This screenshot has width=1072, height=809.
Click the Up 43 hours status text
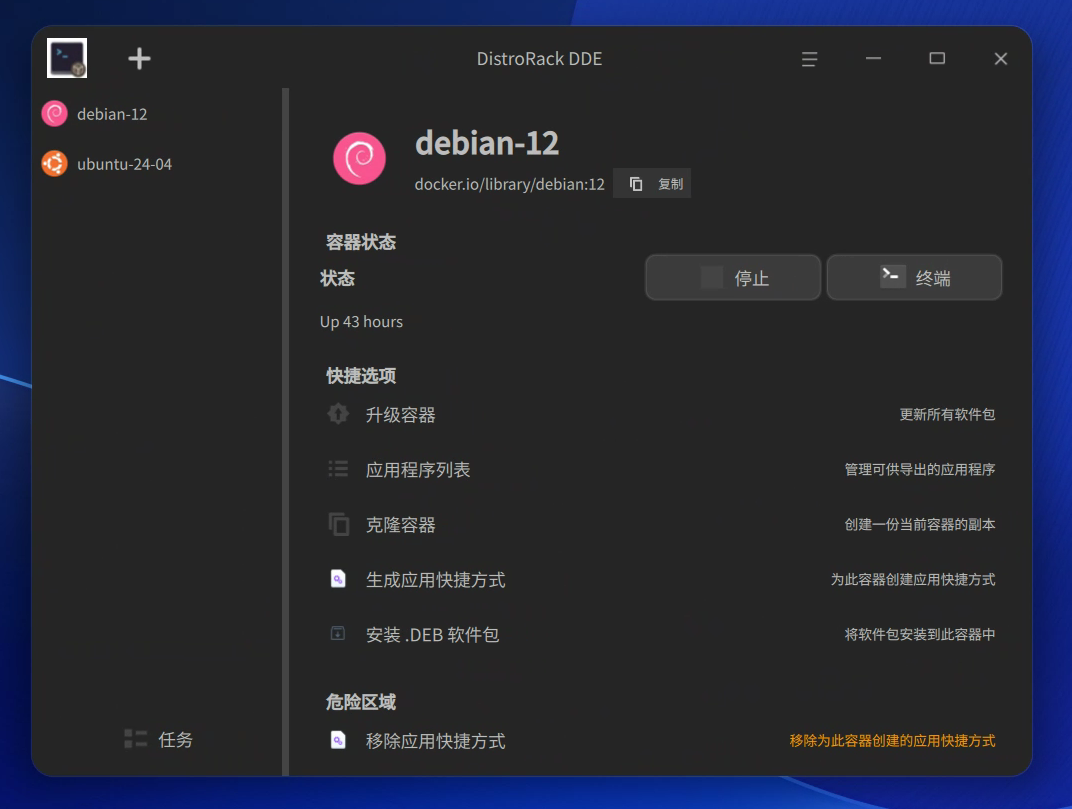tap(361, 321)
